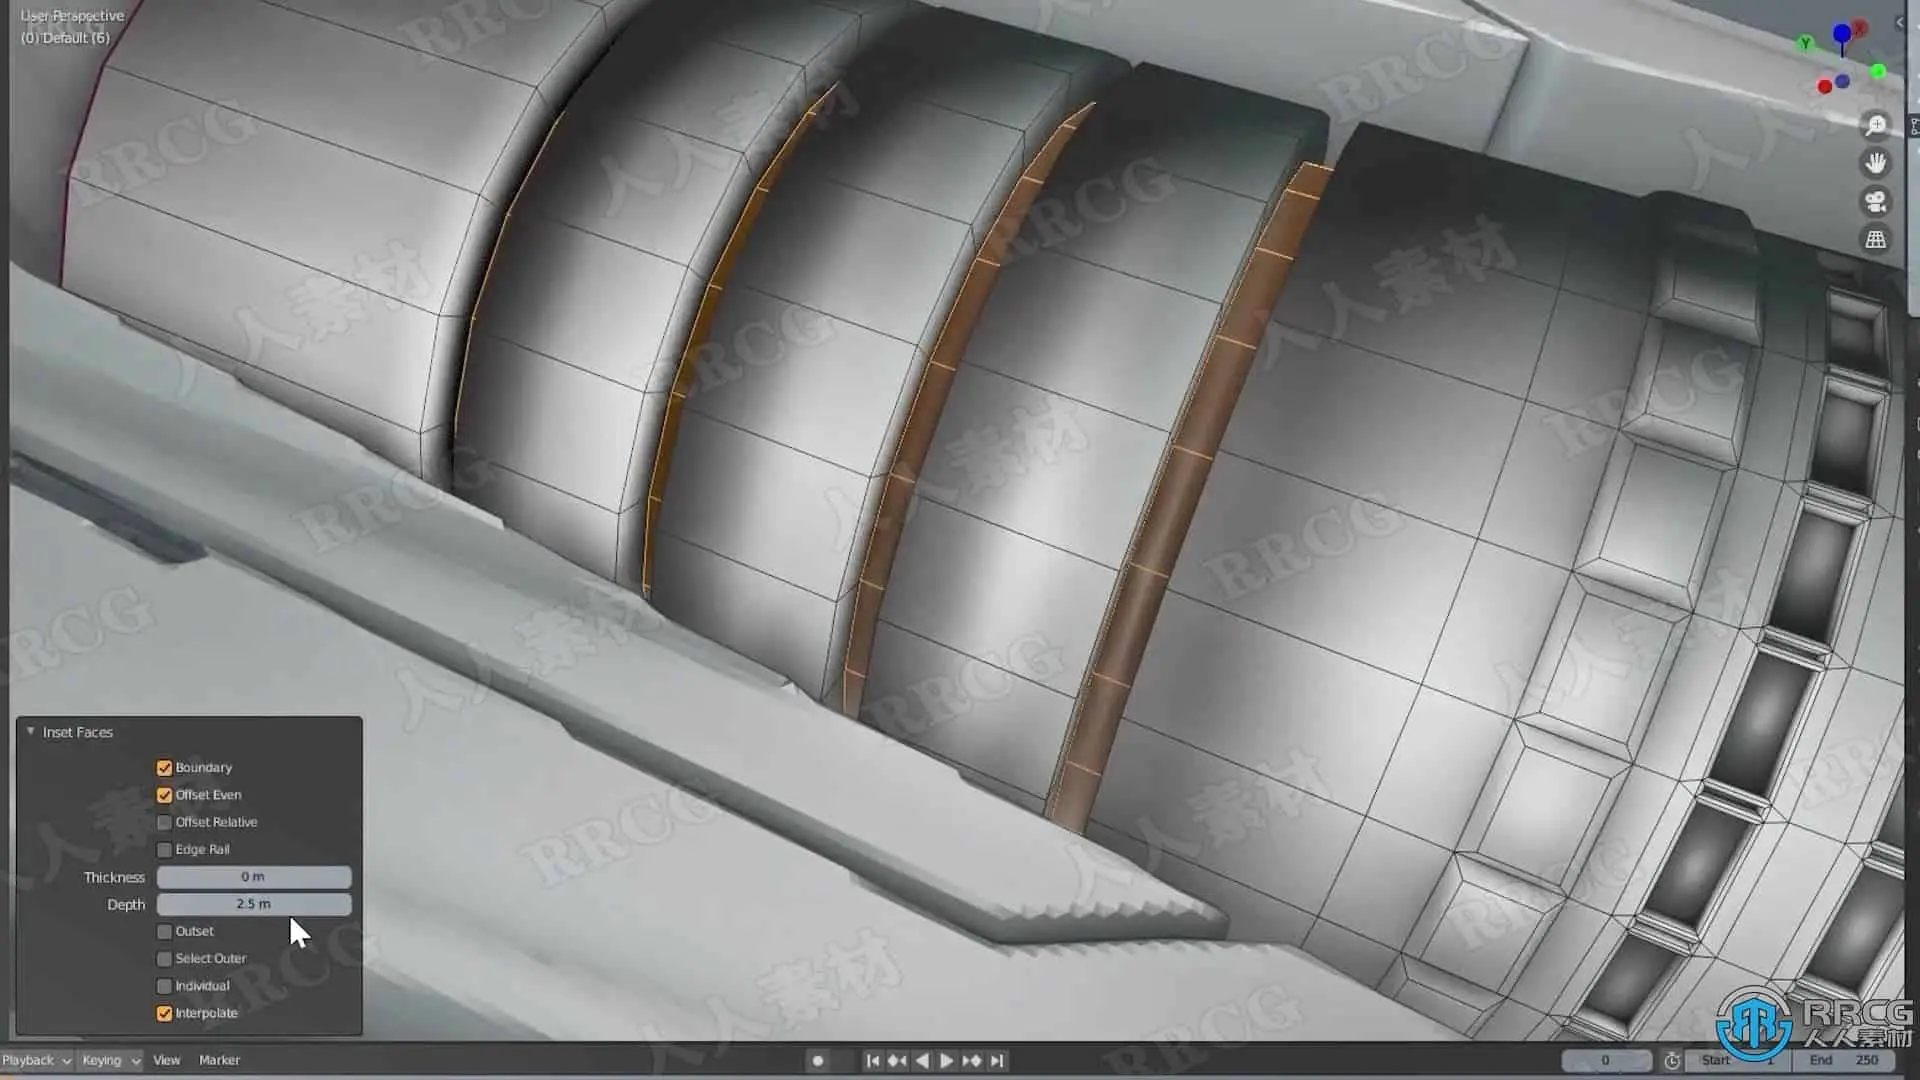Play the animation forward

pyautogui.click(x=946, y=1061)
